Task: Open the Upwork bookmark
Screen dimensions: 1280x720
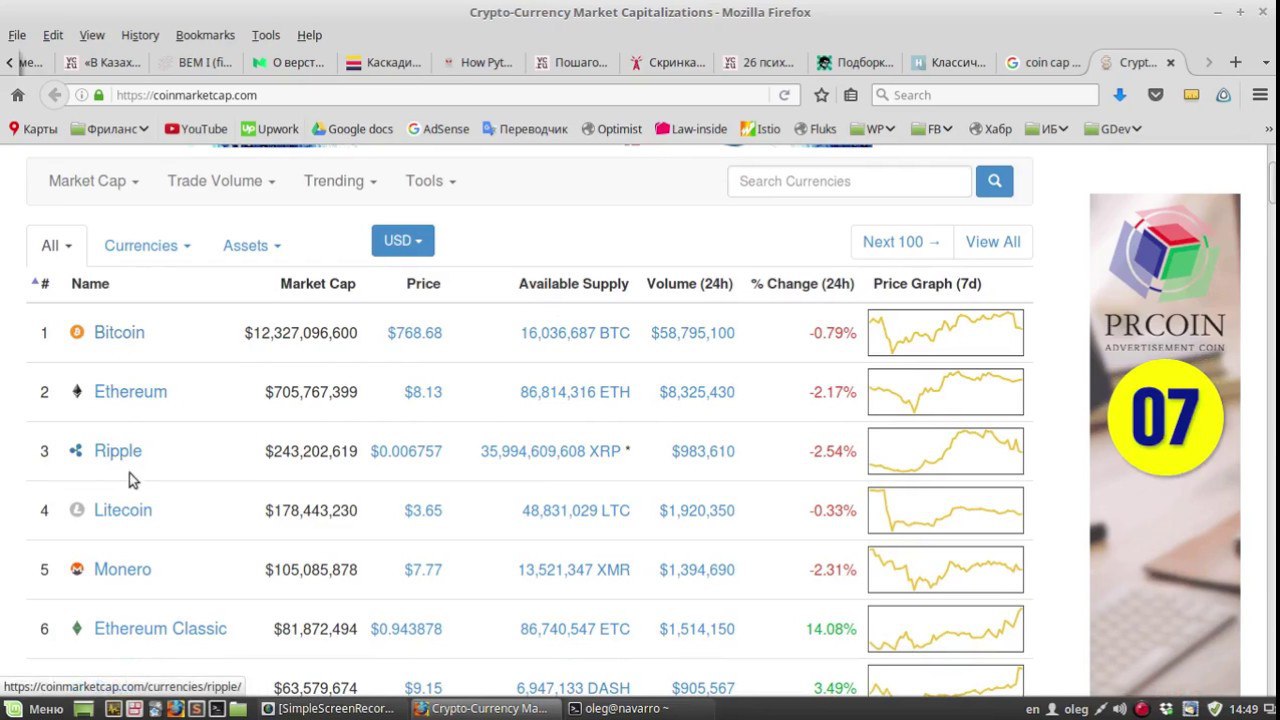Action: 269,129
